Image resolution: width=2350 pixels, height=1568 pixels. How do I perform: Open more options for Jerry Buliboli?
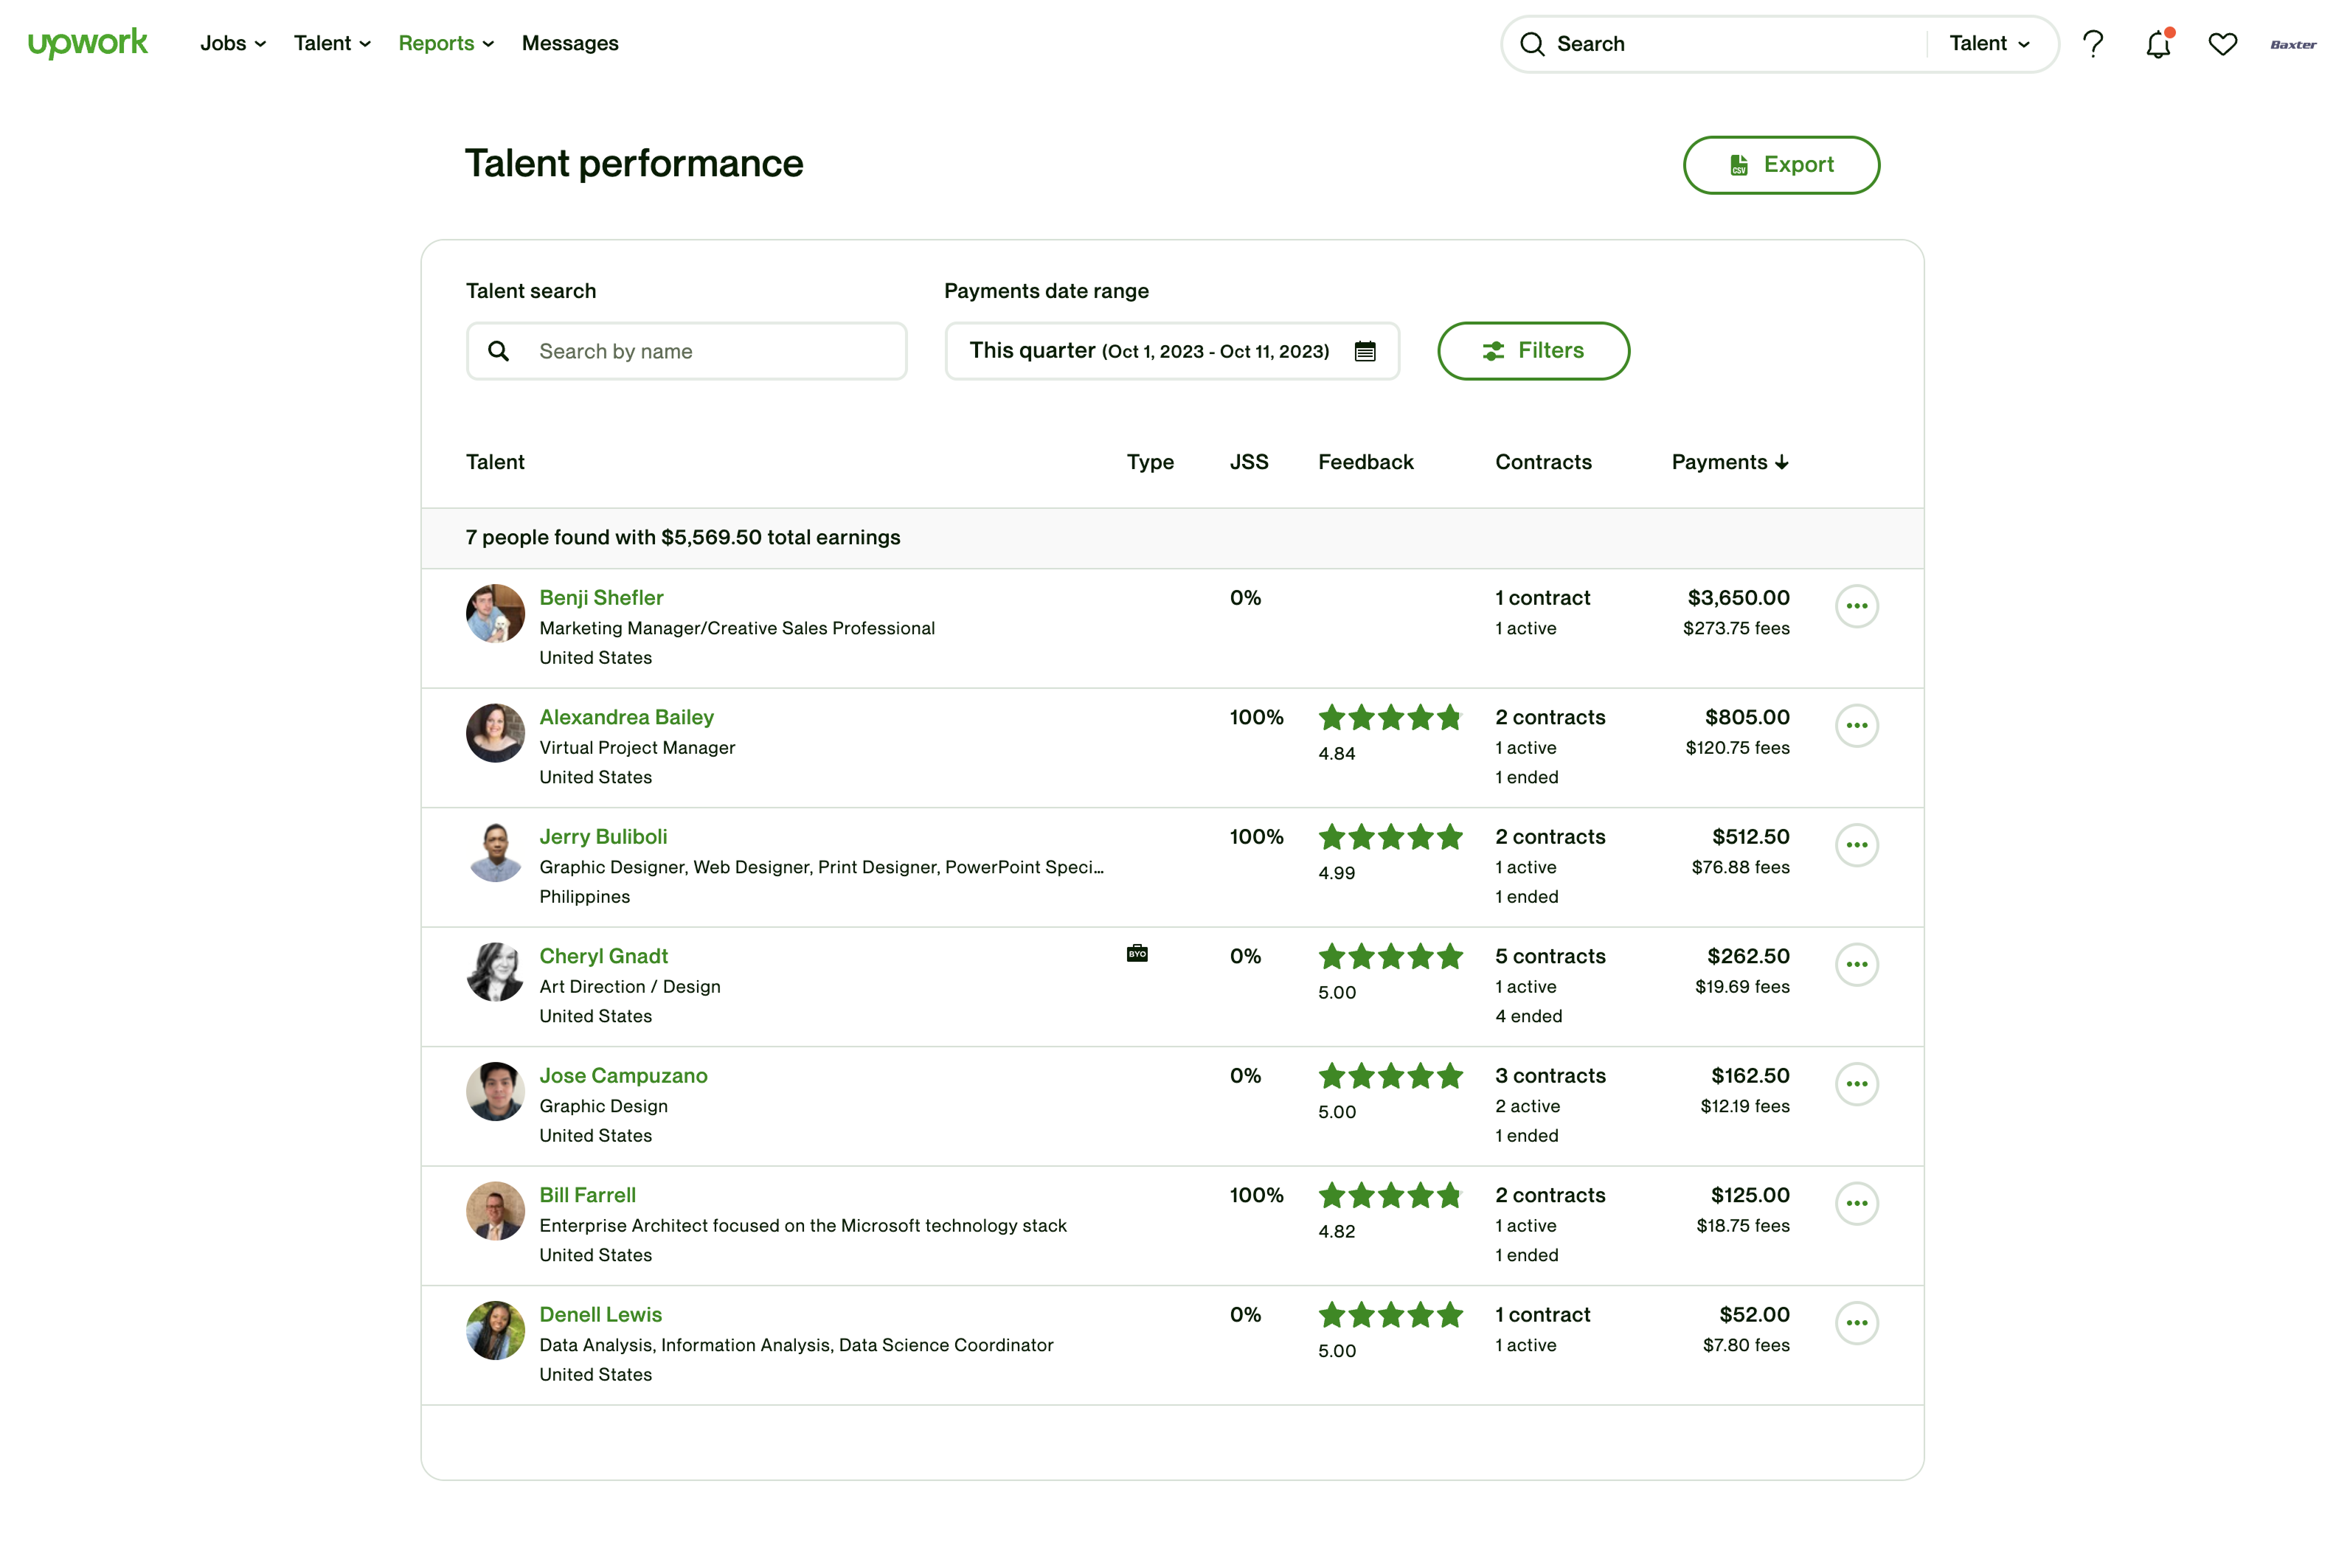(1857, 845)
